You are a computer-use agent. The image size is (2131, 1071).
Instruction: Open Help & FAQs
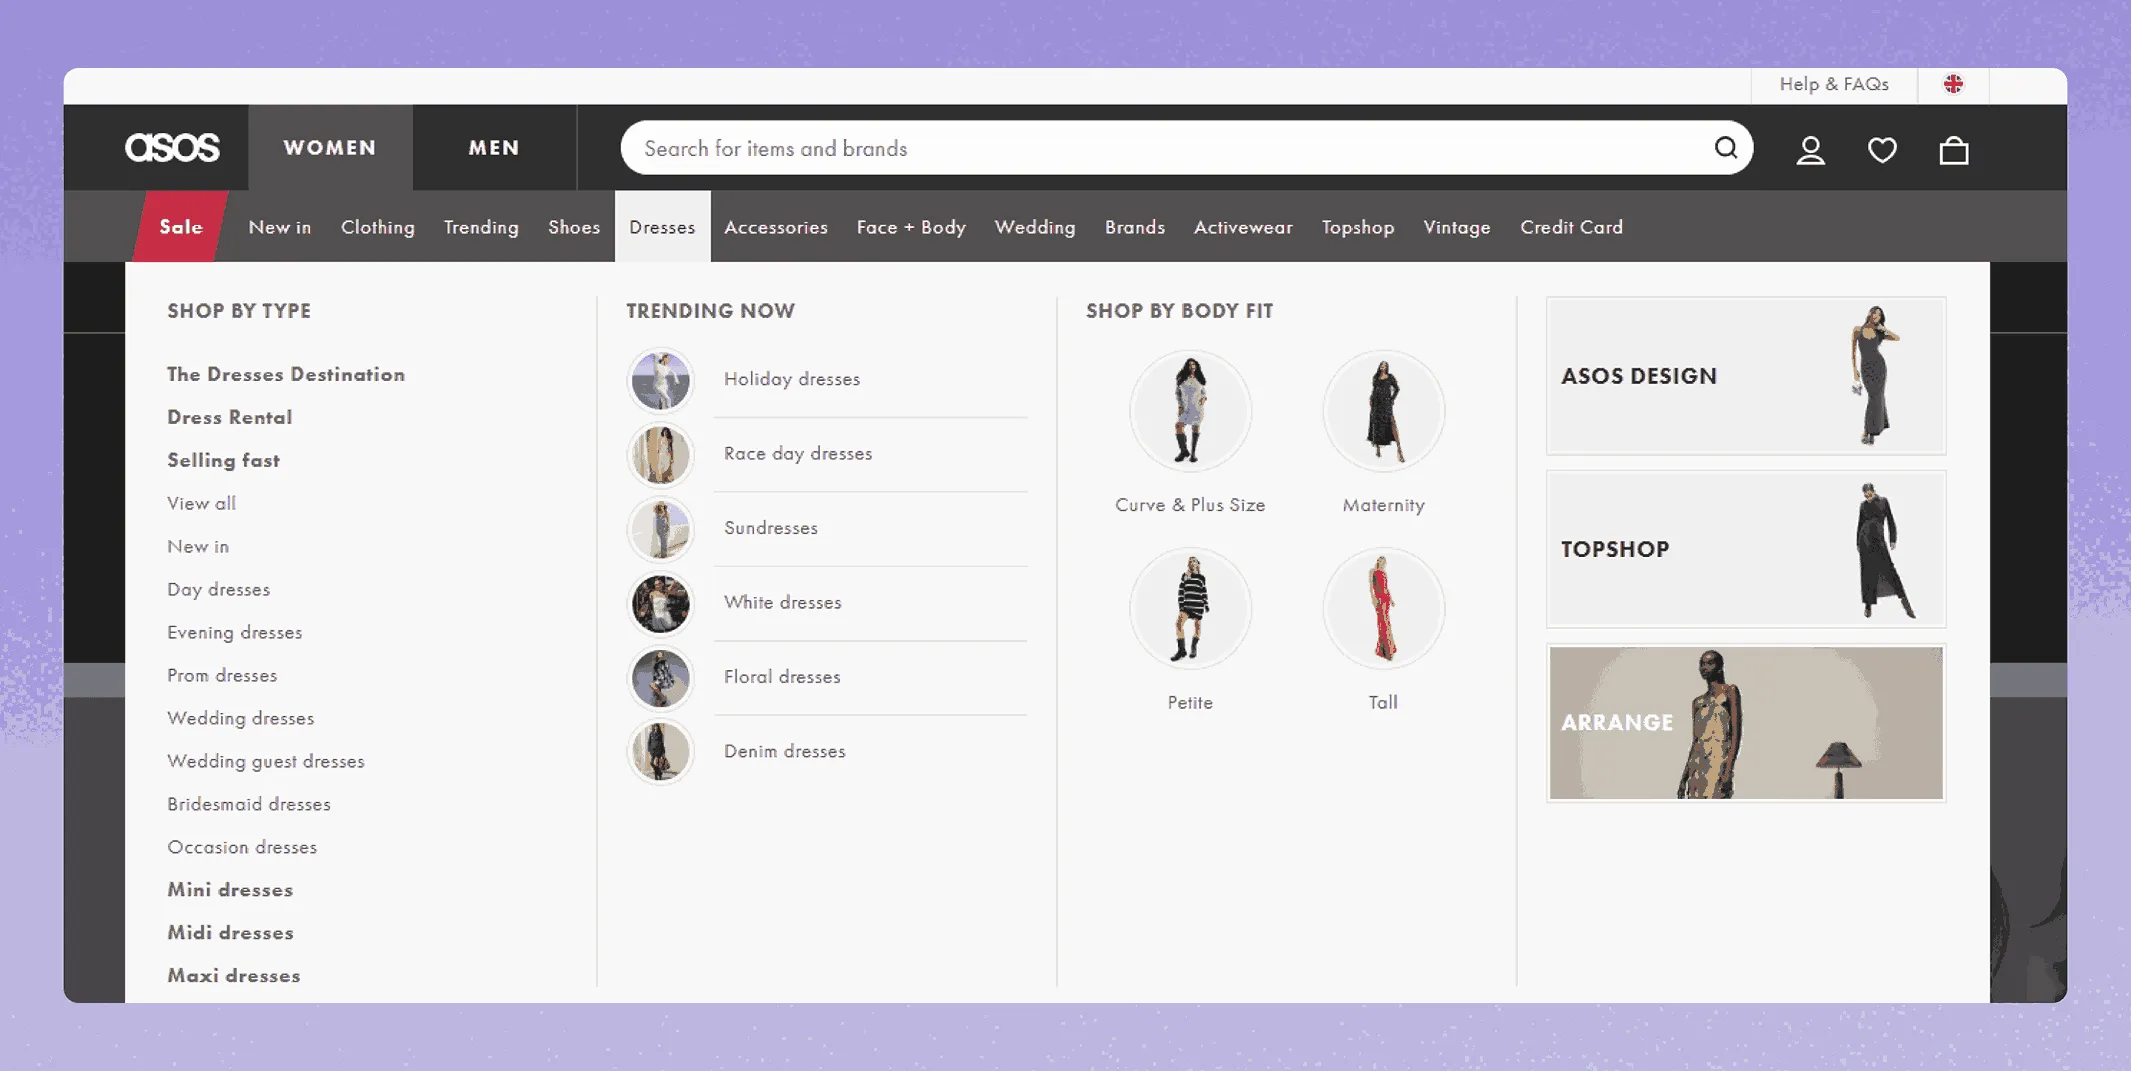(1833, 84)
